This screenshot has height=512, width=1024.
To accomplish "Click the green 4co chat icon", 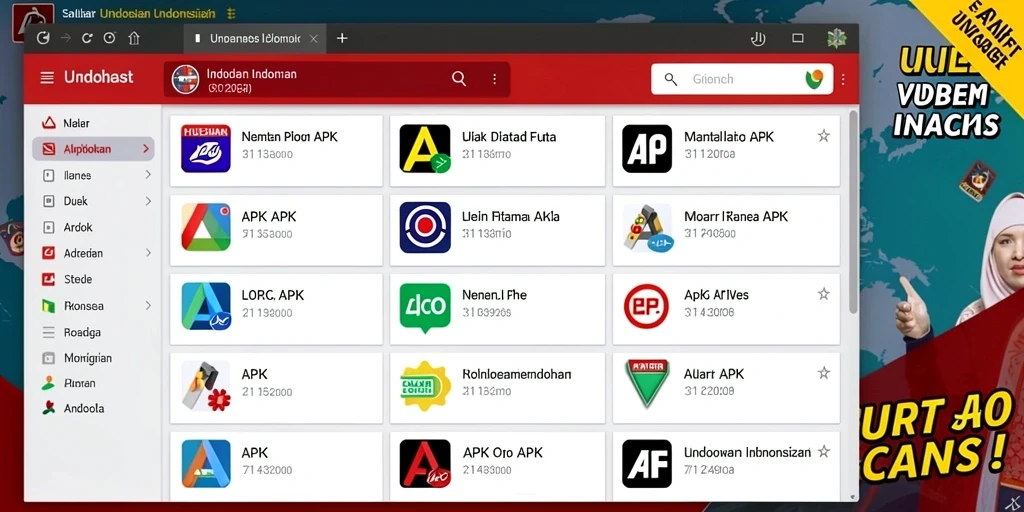I will 425,308.
